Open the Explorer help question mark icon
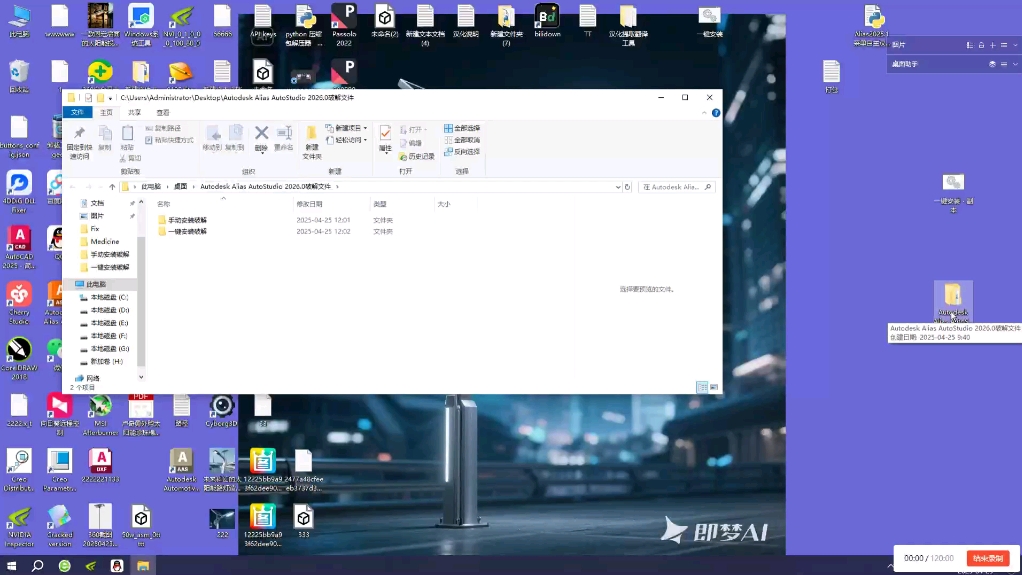Viewport: 1022px width, 575px height. (x=716, y=113)
